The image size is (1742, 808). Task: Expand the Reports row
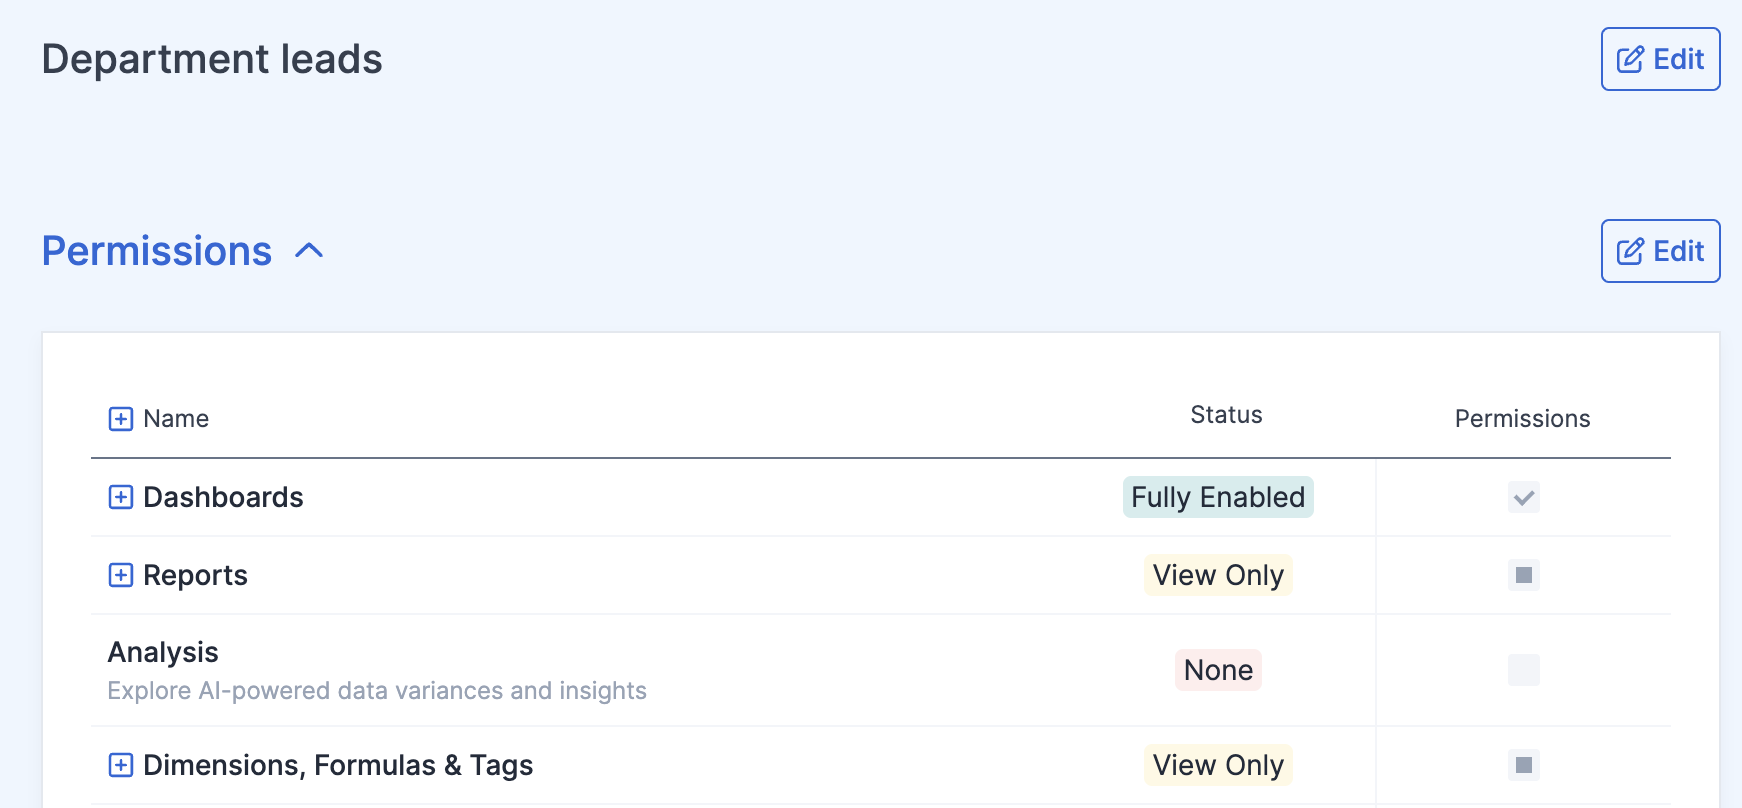pos(121,575)
